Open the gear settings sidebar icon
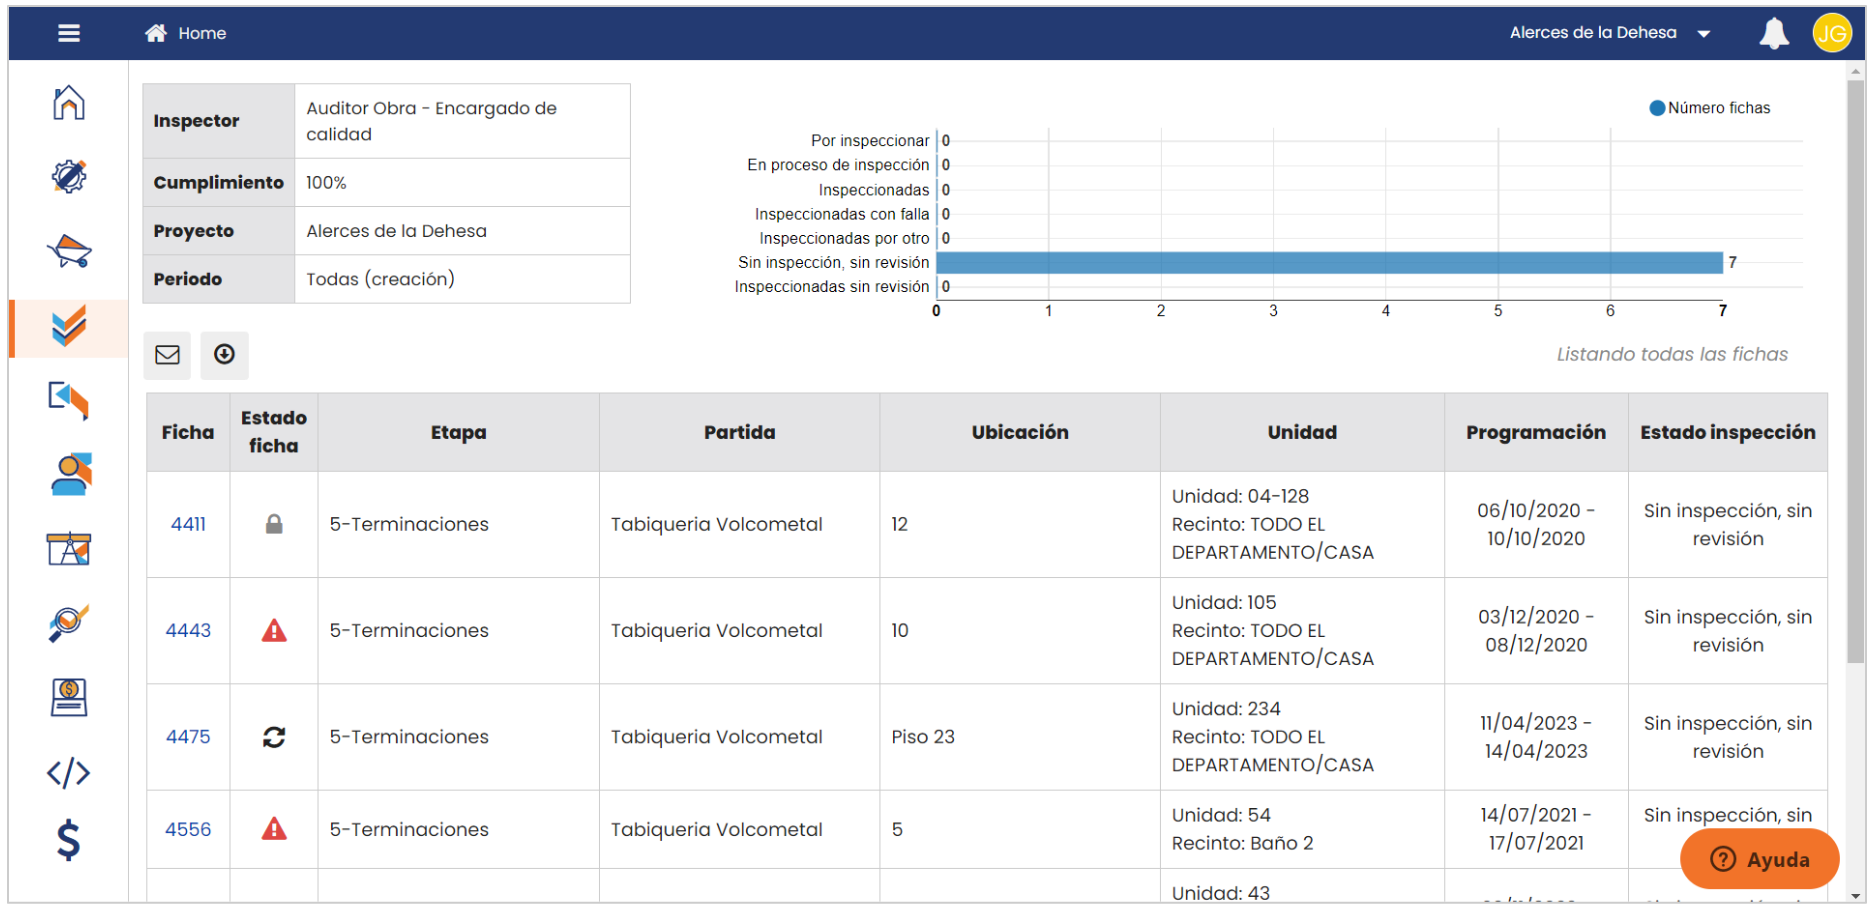This screenshot has height=911, width=1872. click(x=69, y=177)
